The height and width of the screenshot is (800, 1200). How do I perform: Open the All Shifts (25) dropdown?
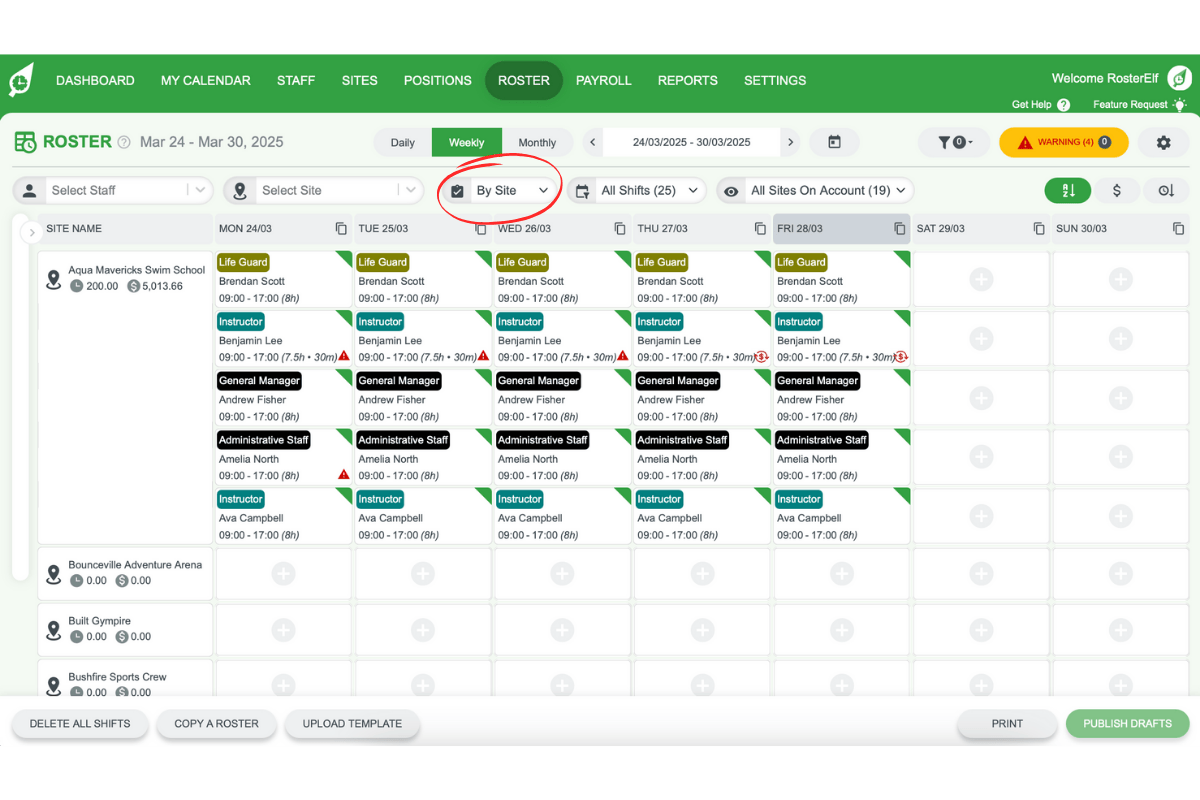coord(641,190)
